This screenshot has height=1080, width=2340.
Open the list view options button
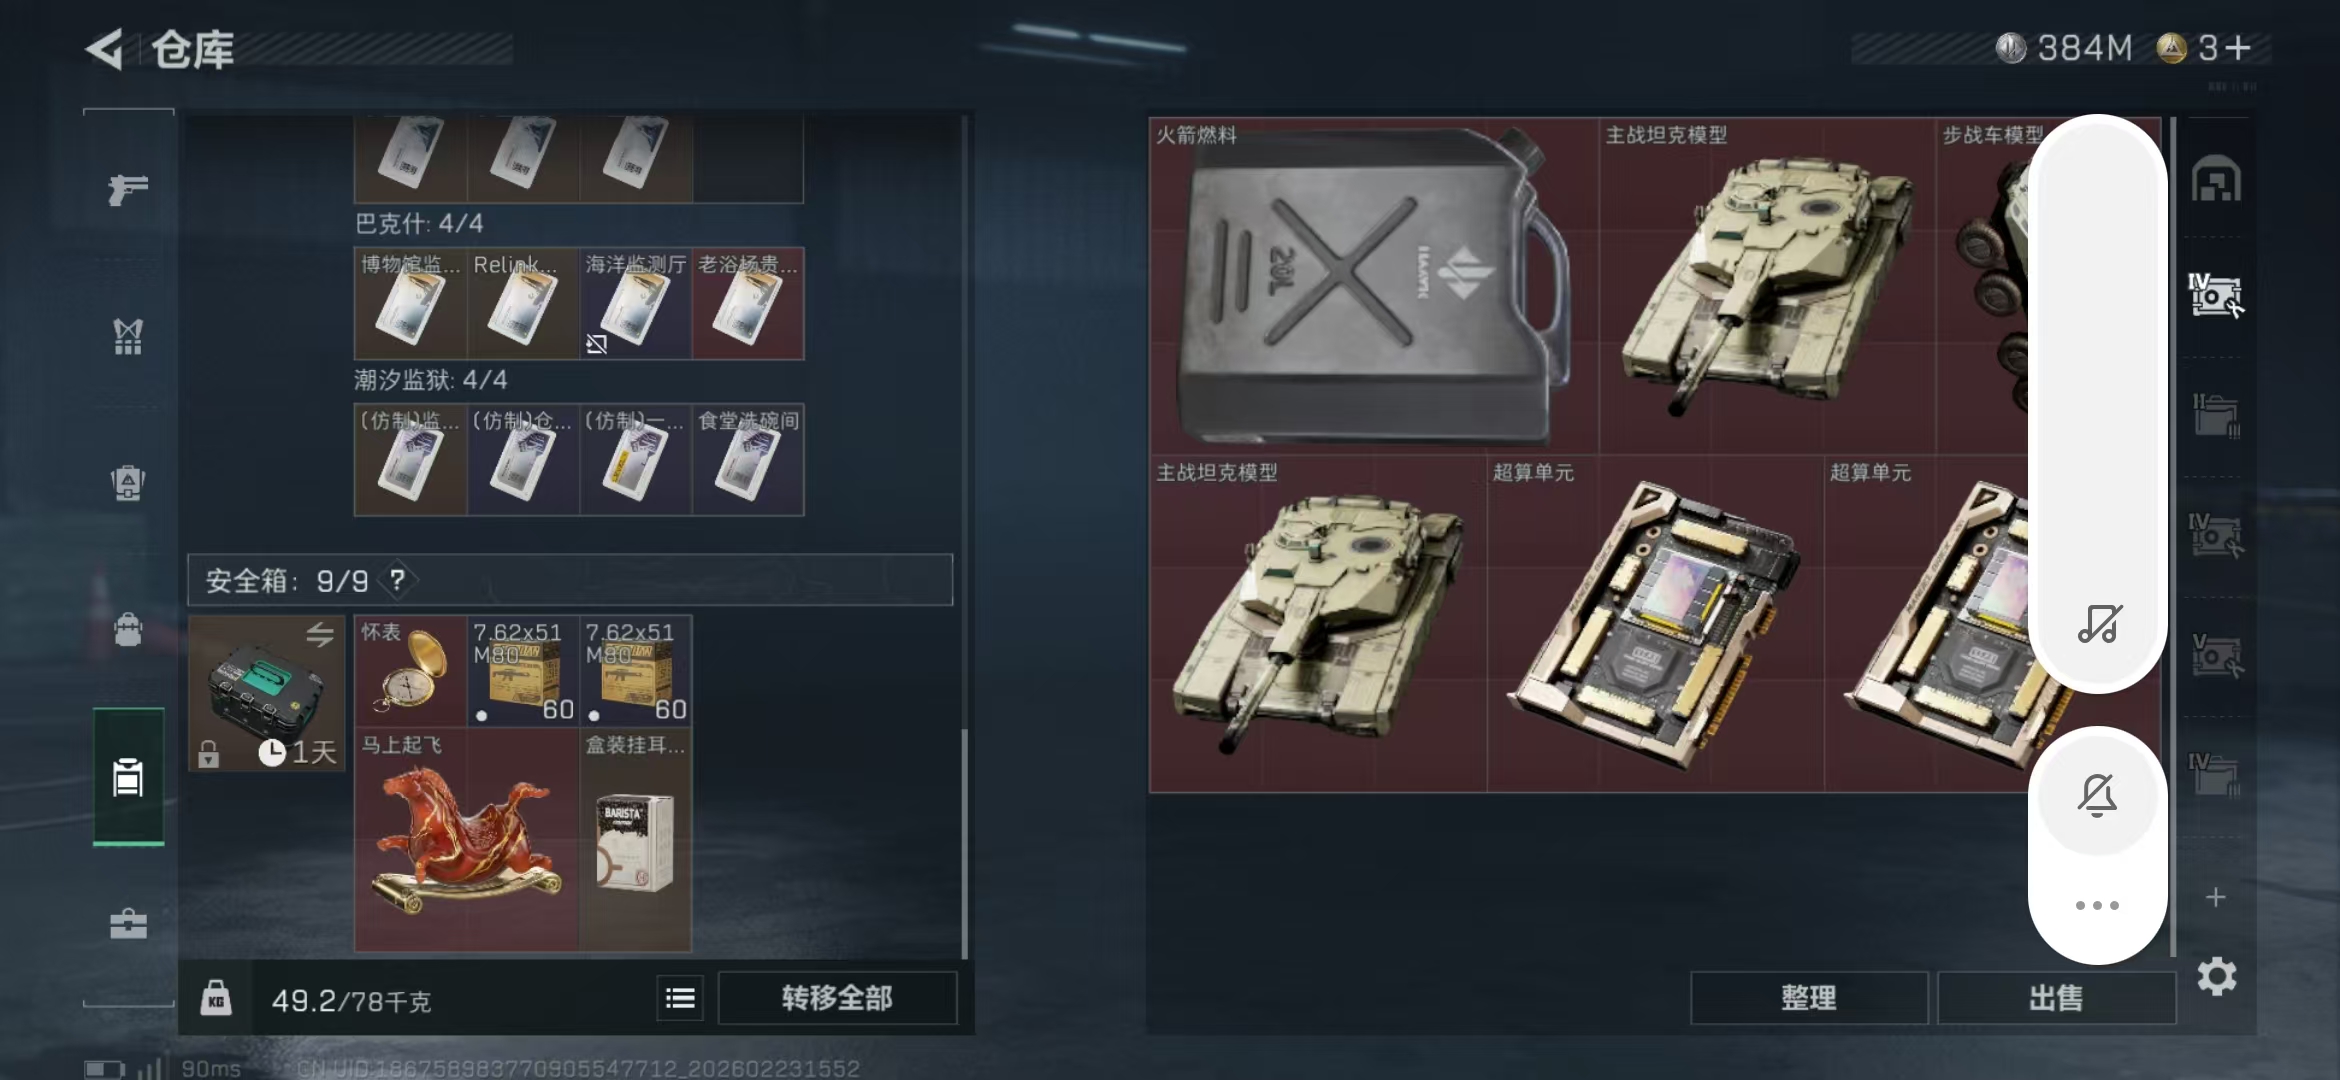pyautogui.click(x=680, y=998)
